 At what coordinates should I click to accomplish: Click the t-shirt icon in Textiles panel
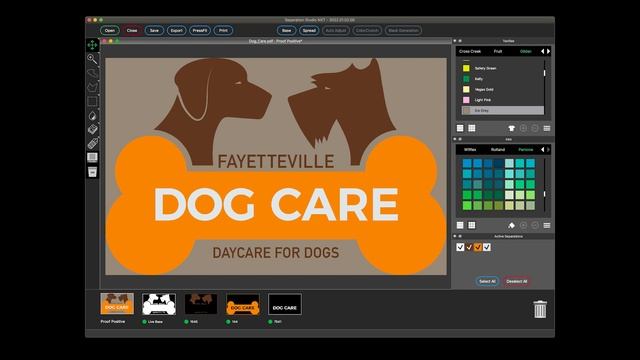coord(511,128)
